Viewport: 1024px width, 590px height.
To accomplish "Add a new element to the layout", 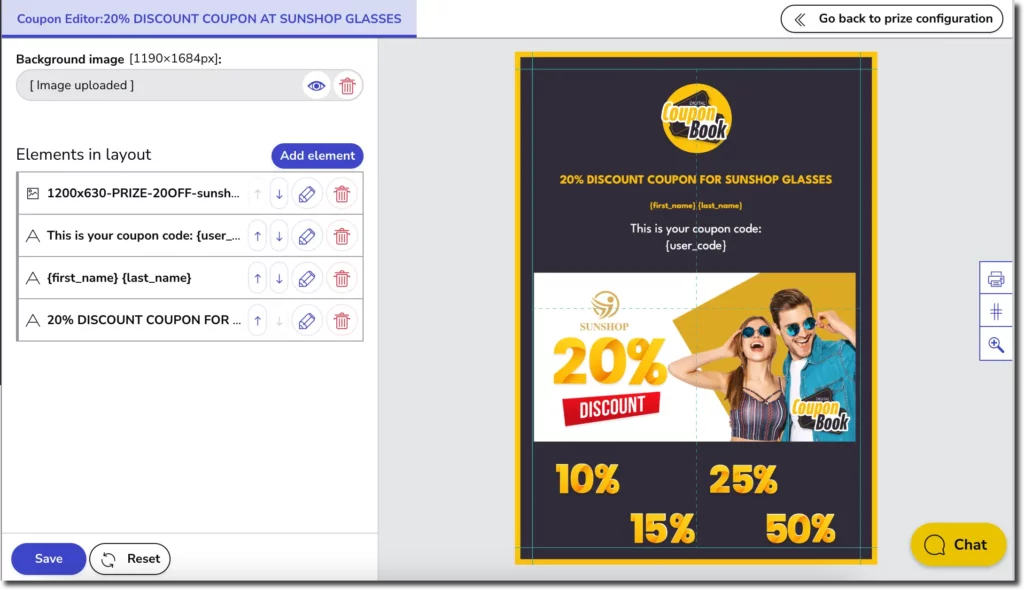I will click(x=317, y=155).
